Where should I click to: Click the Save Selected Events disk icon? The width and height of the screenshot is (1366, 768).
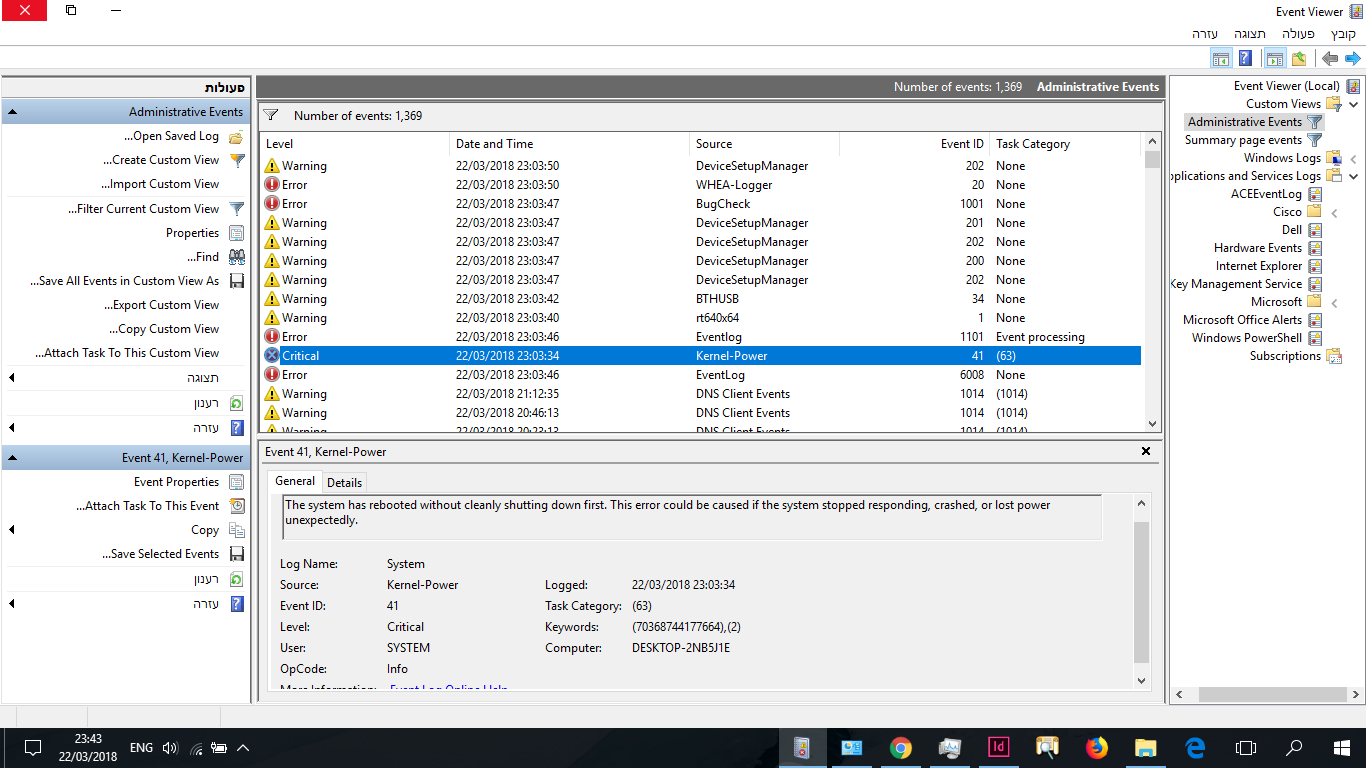(x=237, y=554)
